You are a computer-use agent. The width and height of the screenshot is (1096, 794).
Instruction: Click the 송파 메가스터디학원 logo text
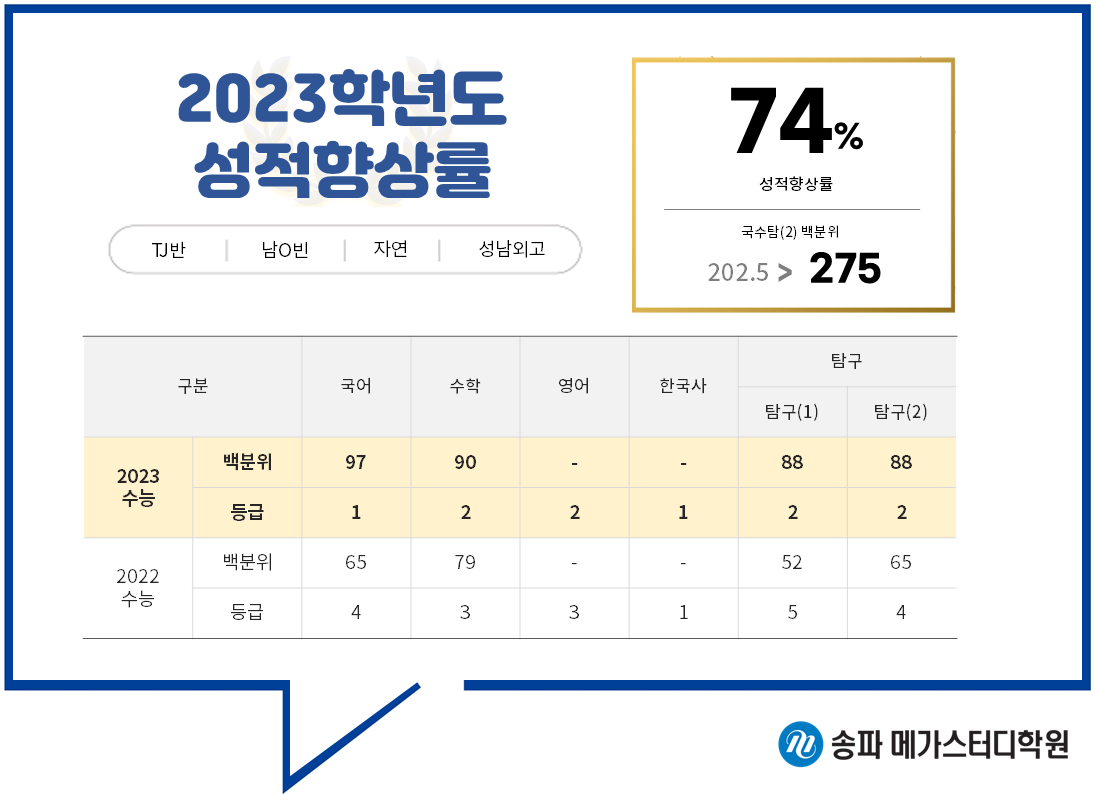pyautogui.click(x=949, y=745)
